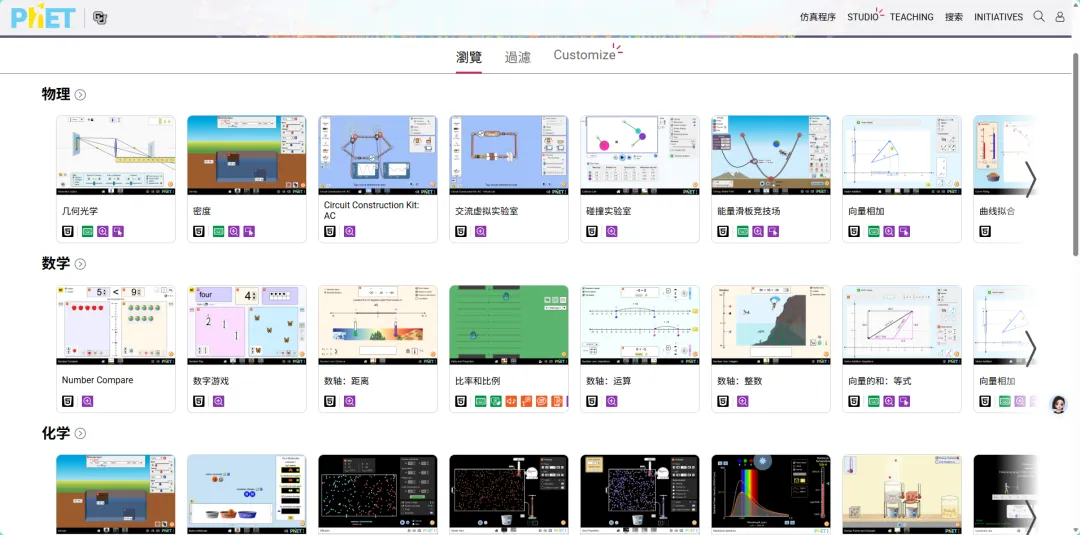Expand the 数学 category arrow
The image size is (1080, 535).
[x=80, y=264]
